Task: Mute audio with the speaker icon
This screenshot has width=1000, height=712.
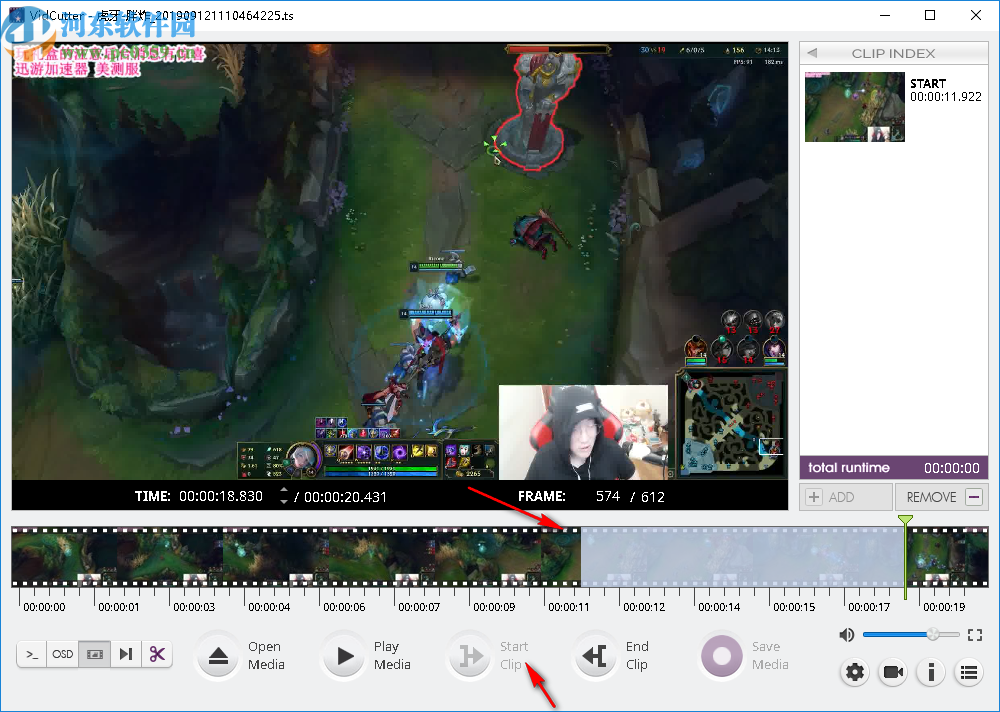Action: pos(846,635)
